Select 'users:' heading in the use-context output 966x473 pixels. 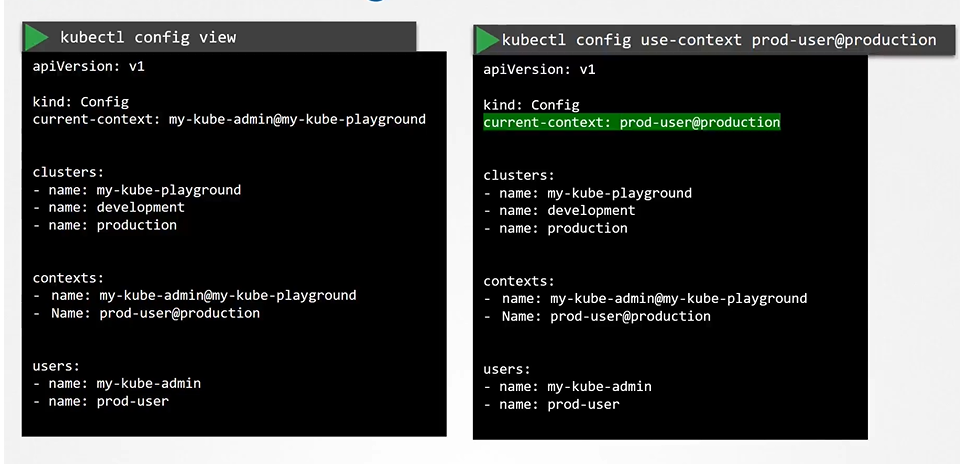(507, 369)
